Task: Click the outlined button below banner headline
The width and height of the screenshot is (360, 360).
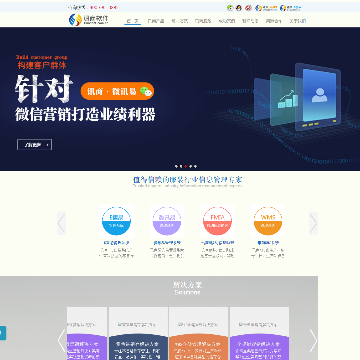Action: tap(34, 145)
